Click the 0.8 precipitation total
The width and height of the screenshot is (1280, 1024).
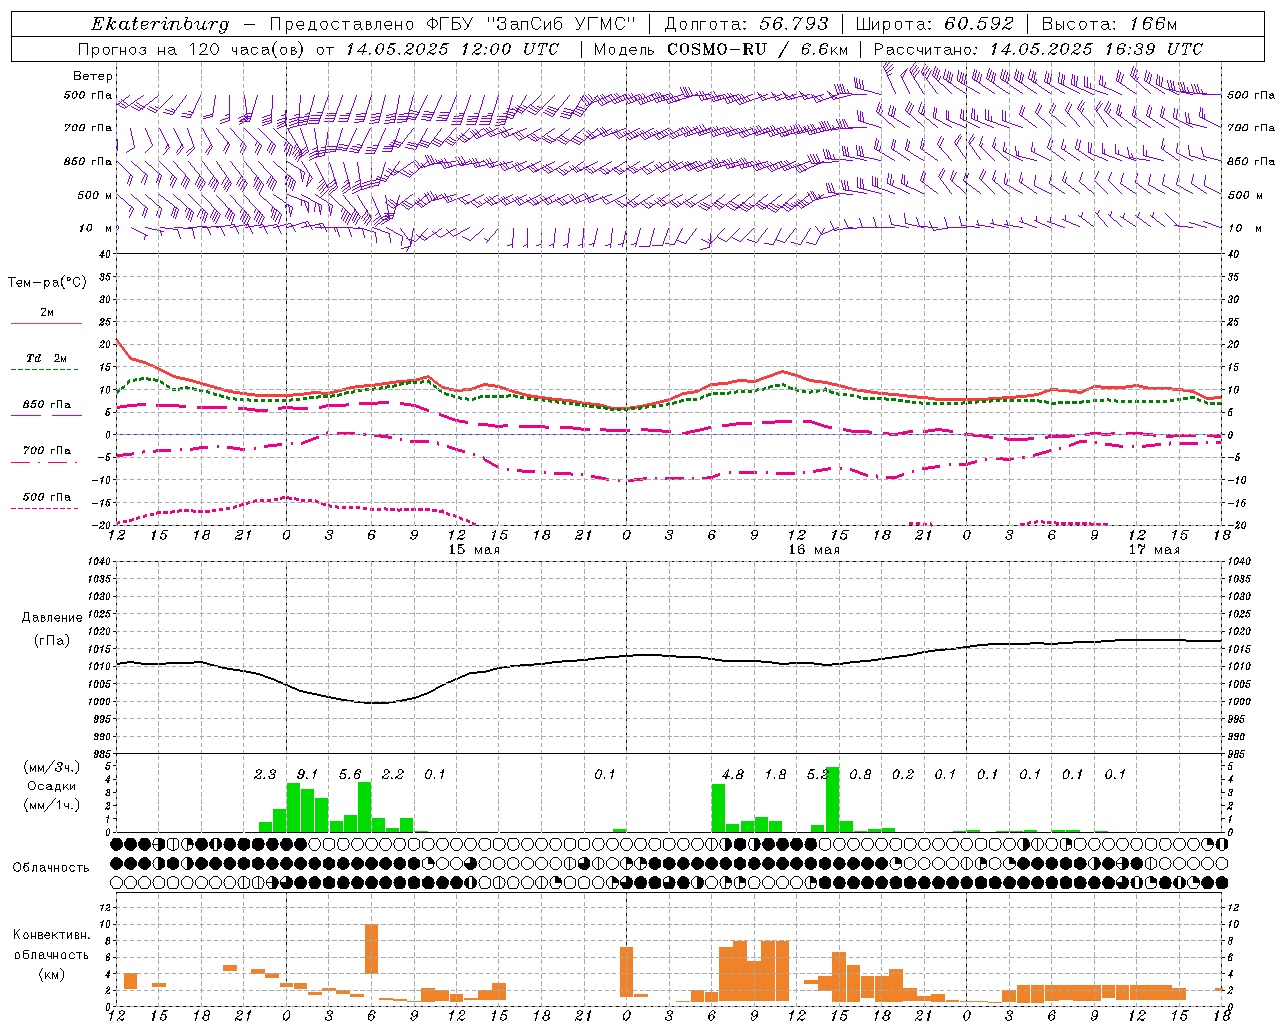pyautogui.click(x=860, y=774)
